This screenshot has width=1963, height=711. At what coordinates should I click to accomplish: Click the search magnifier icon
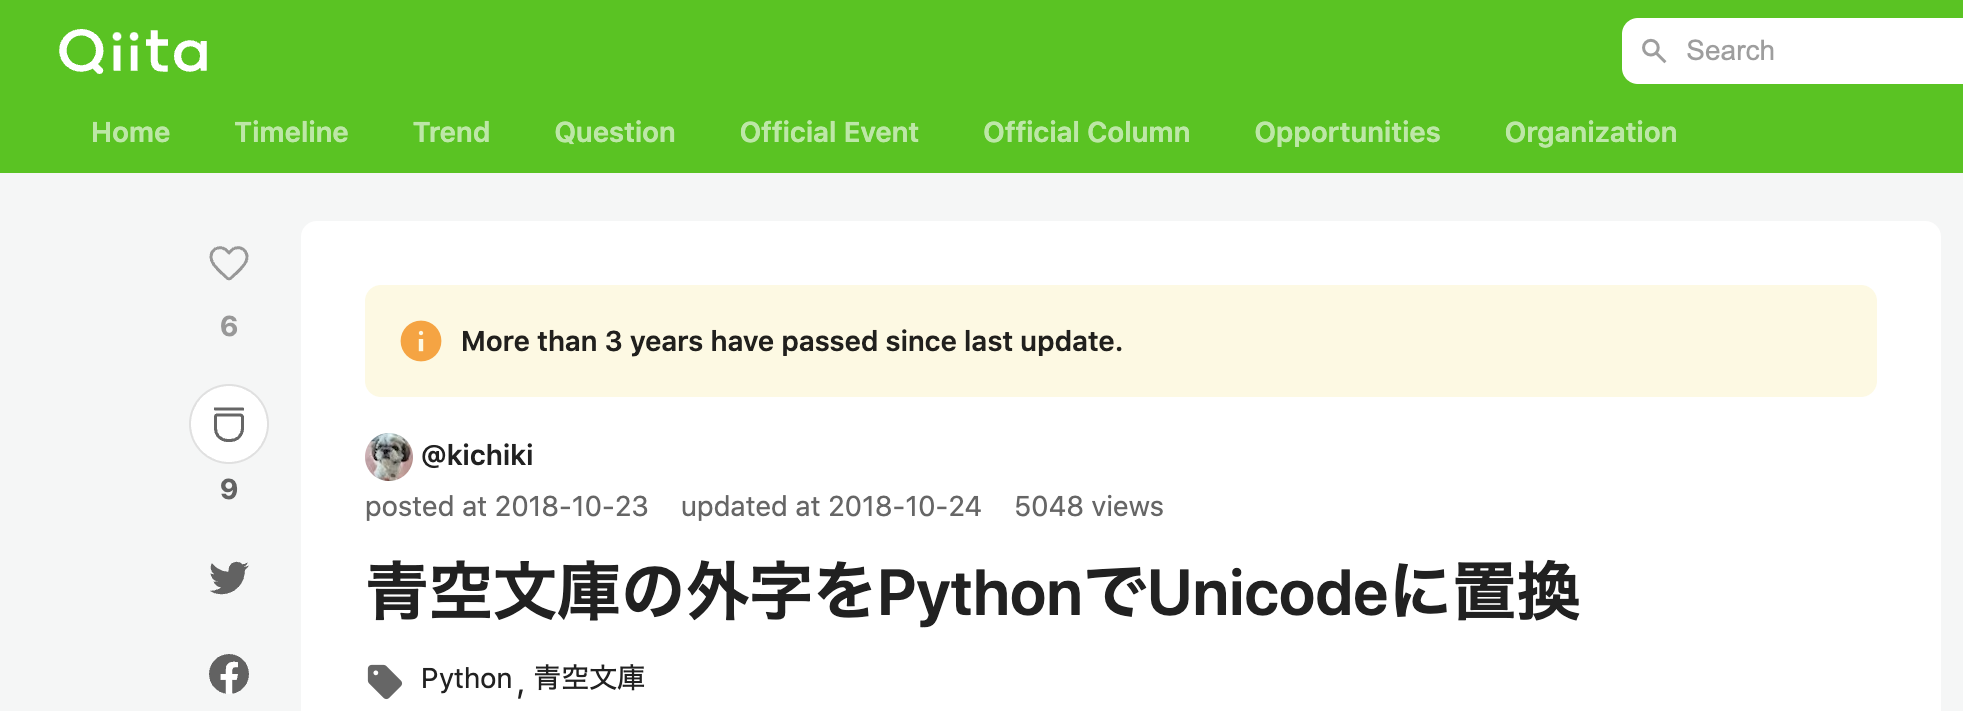click(1654, 51)
